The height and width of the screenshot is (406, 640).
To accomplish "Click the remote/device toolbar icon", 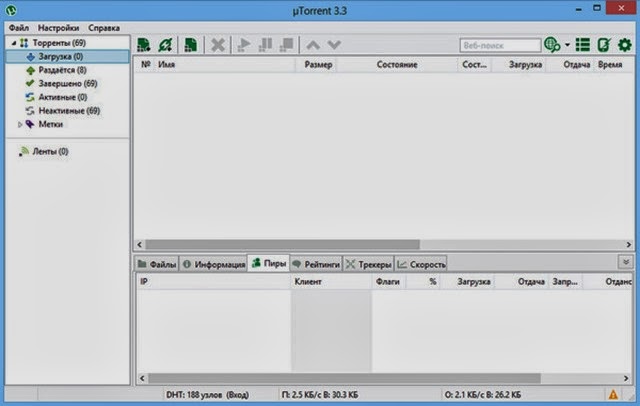I will point(604,45).
